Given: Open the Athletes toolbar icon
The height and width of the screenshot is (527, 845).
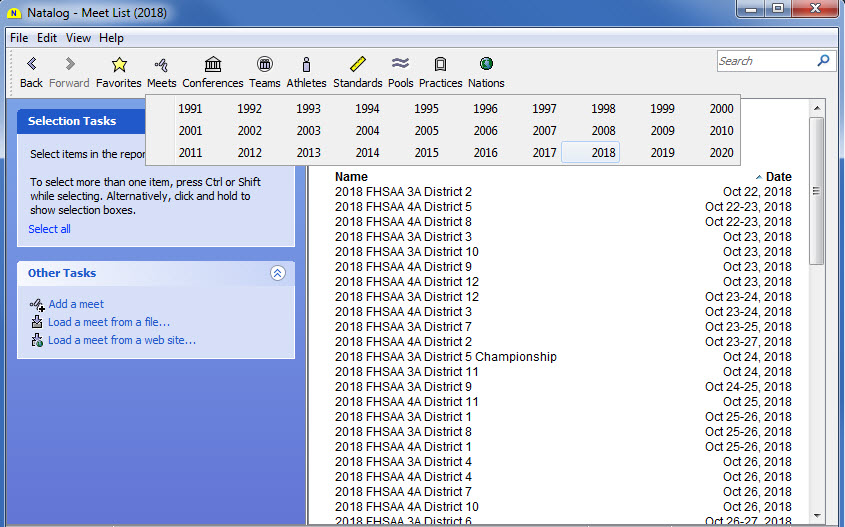Looking at the screenshot, I should [x=306, y=65].
